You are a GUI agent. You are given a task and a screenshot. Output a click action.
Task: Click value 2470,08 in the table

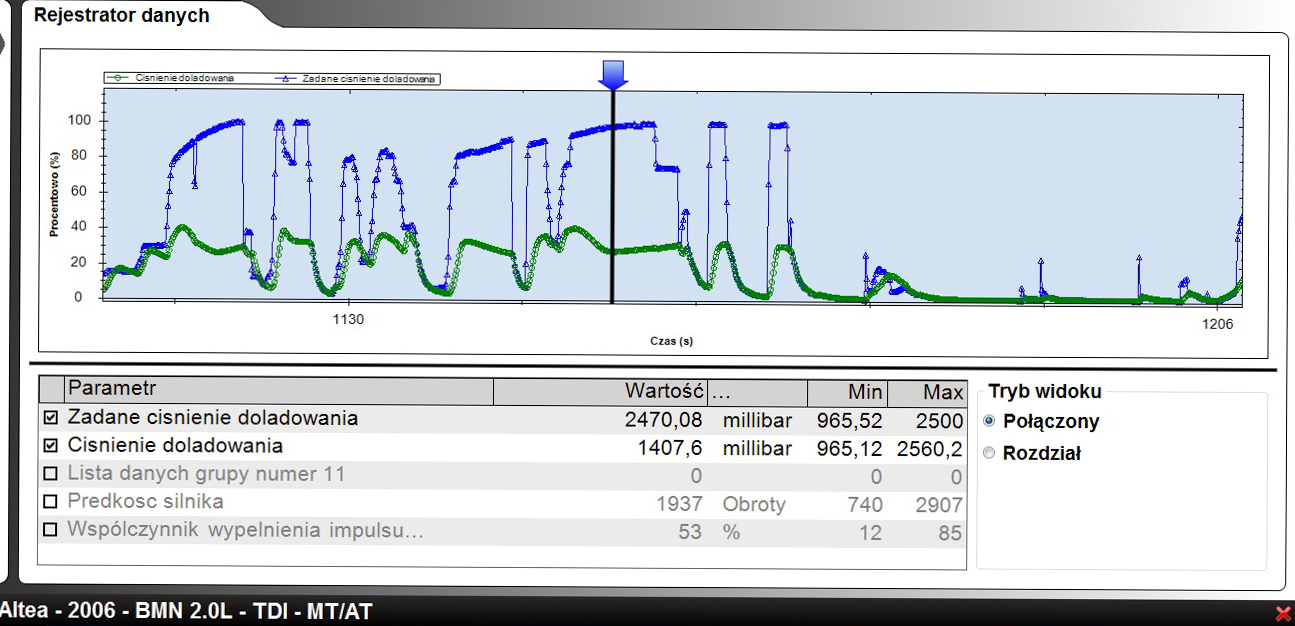tap(664, 419)
